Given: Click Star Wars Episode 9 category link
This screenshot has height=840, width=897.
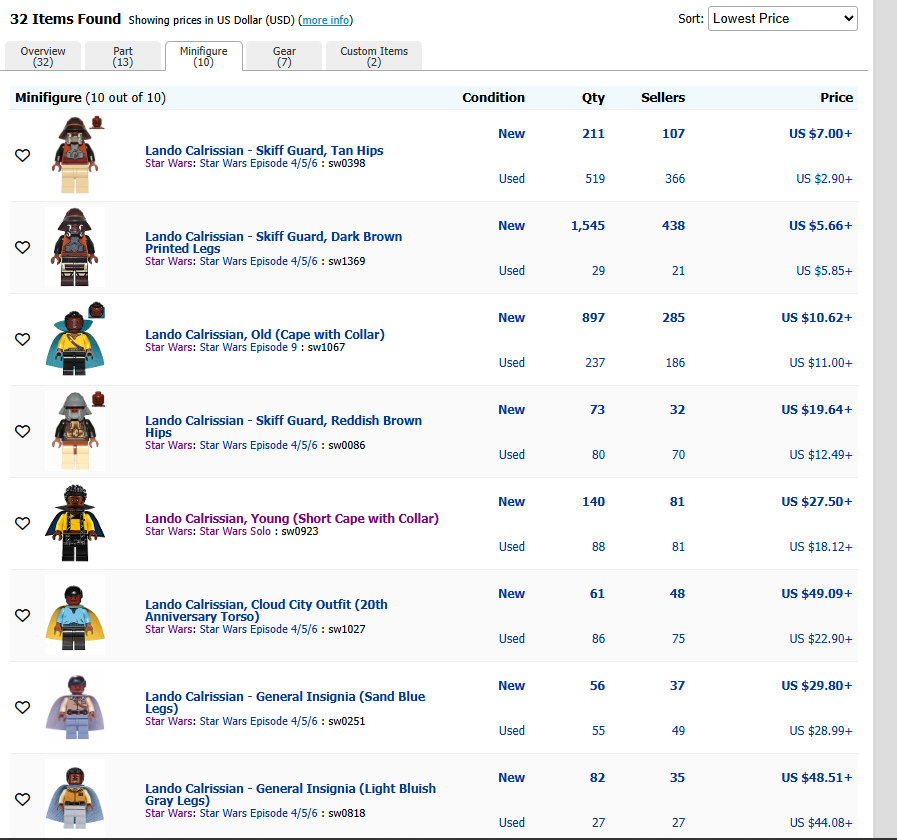Looking at the screenshot, I should (x=248, y=347).
